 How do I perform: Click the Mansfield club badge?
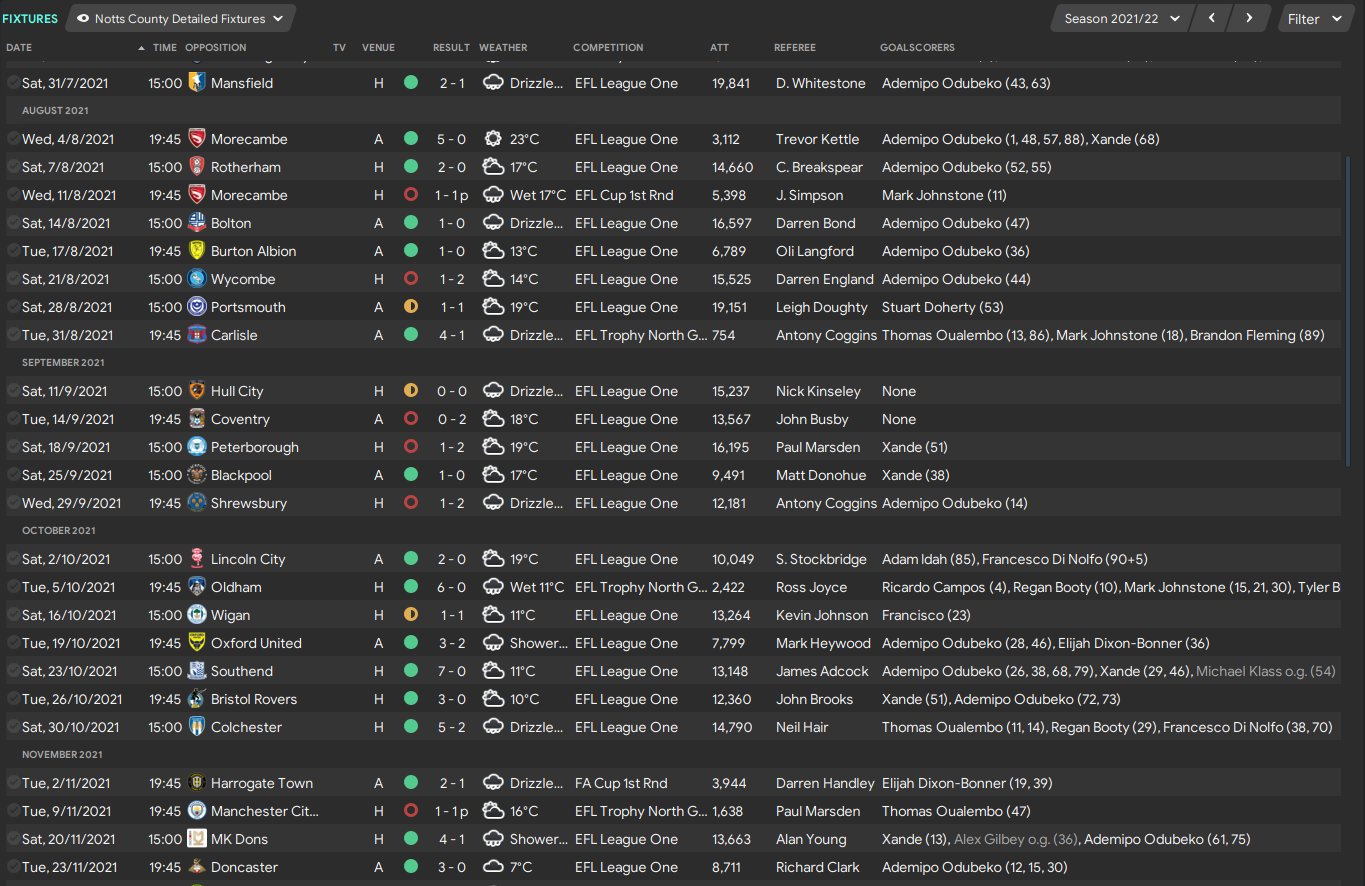click(197, 83)
